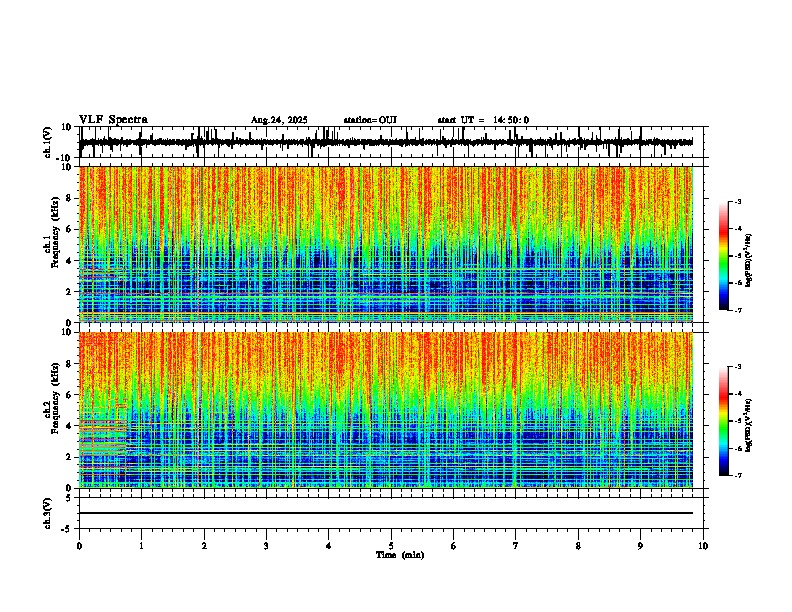Click the ch.2 colorbar "log(PSD)" unit label

click(749, 425)
